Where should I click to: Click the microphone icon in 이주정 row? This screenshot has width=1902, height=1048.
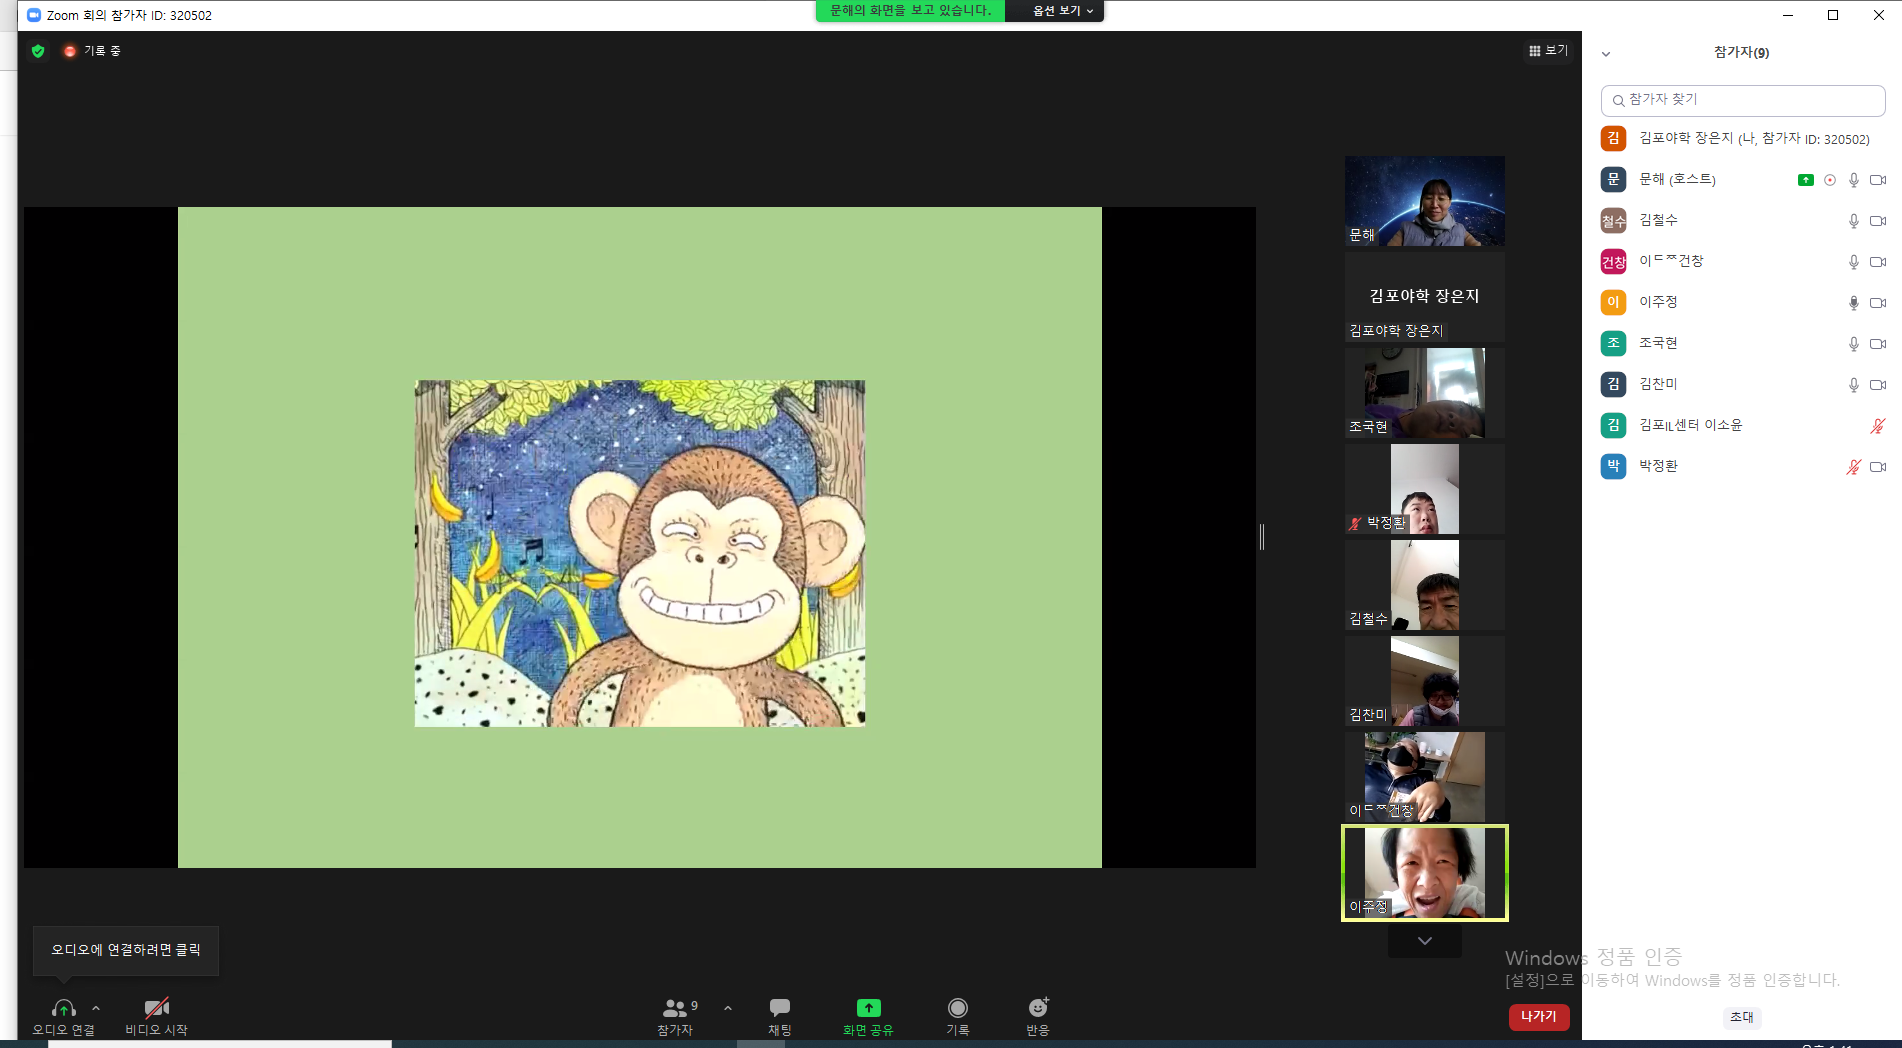point(1854,303)
